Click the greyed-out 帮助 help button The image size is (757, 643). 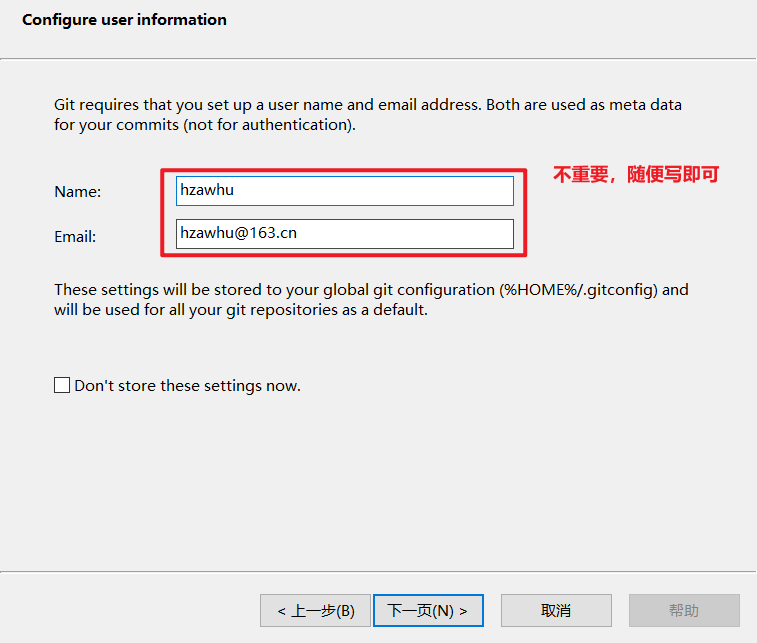684,611
